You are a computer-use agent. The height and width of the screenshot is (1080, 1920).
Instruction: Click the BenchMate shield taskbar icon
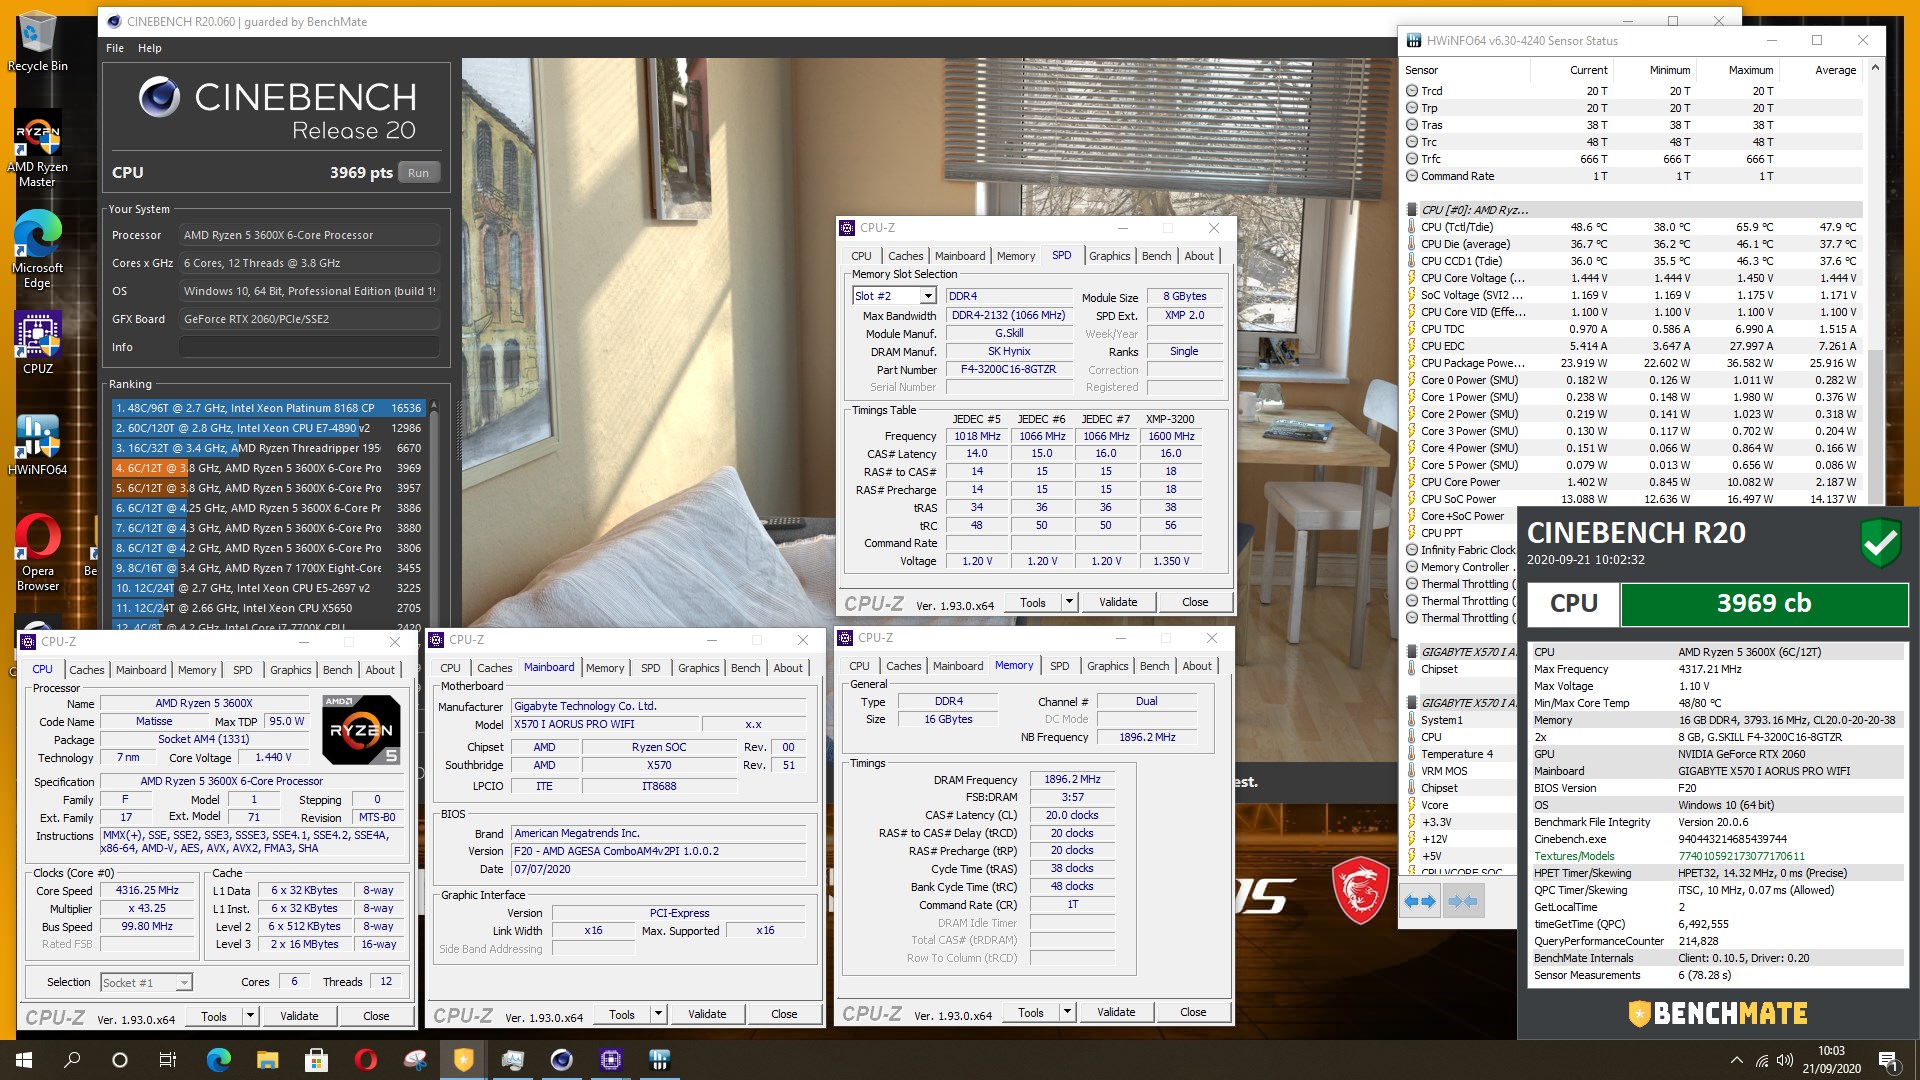[x=464, y=1060]
